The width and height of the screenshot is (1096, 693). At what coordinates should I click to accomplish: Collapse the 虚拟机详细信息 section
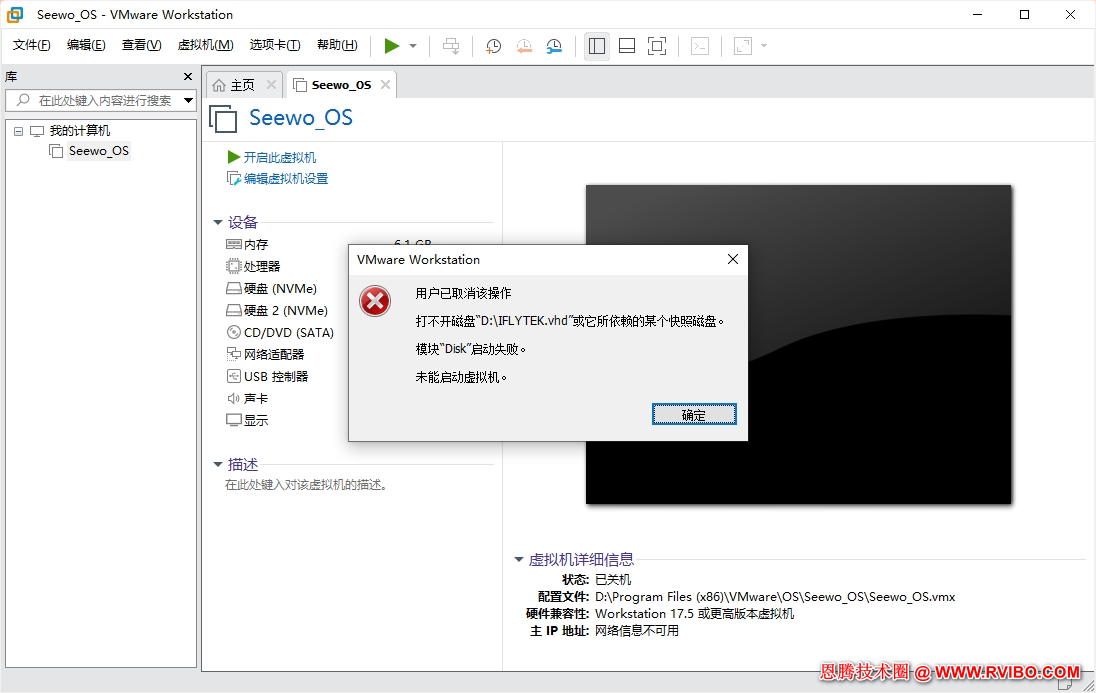tap(519, 559)
